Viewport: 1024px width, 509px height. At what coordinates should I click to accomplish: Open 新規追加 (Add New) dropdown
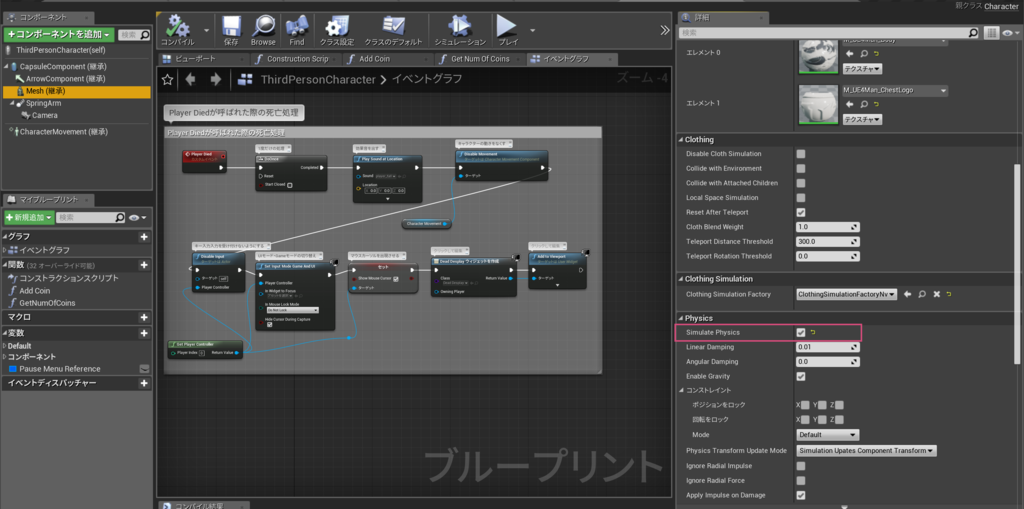[x=29, y=217]
